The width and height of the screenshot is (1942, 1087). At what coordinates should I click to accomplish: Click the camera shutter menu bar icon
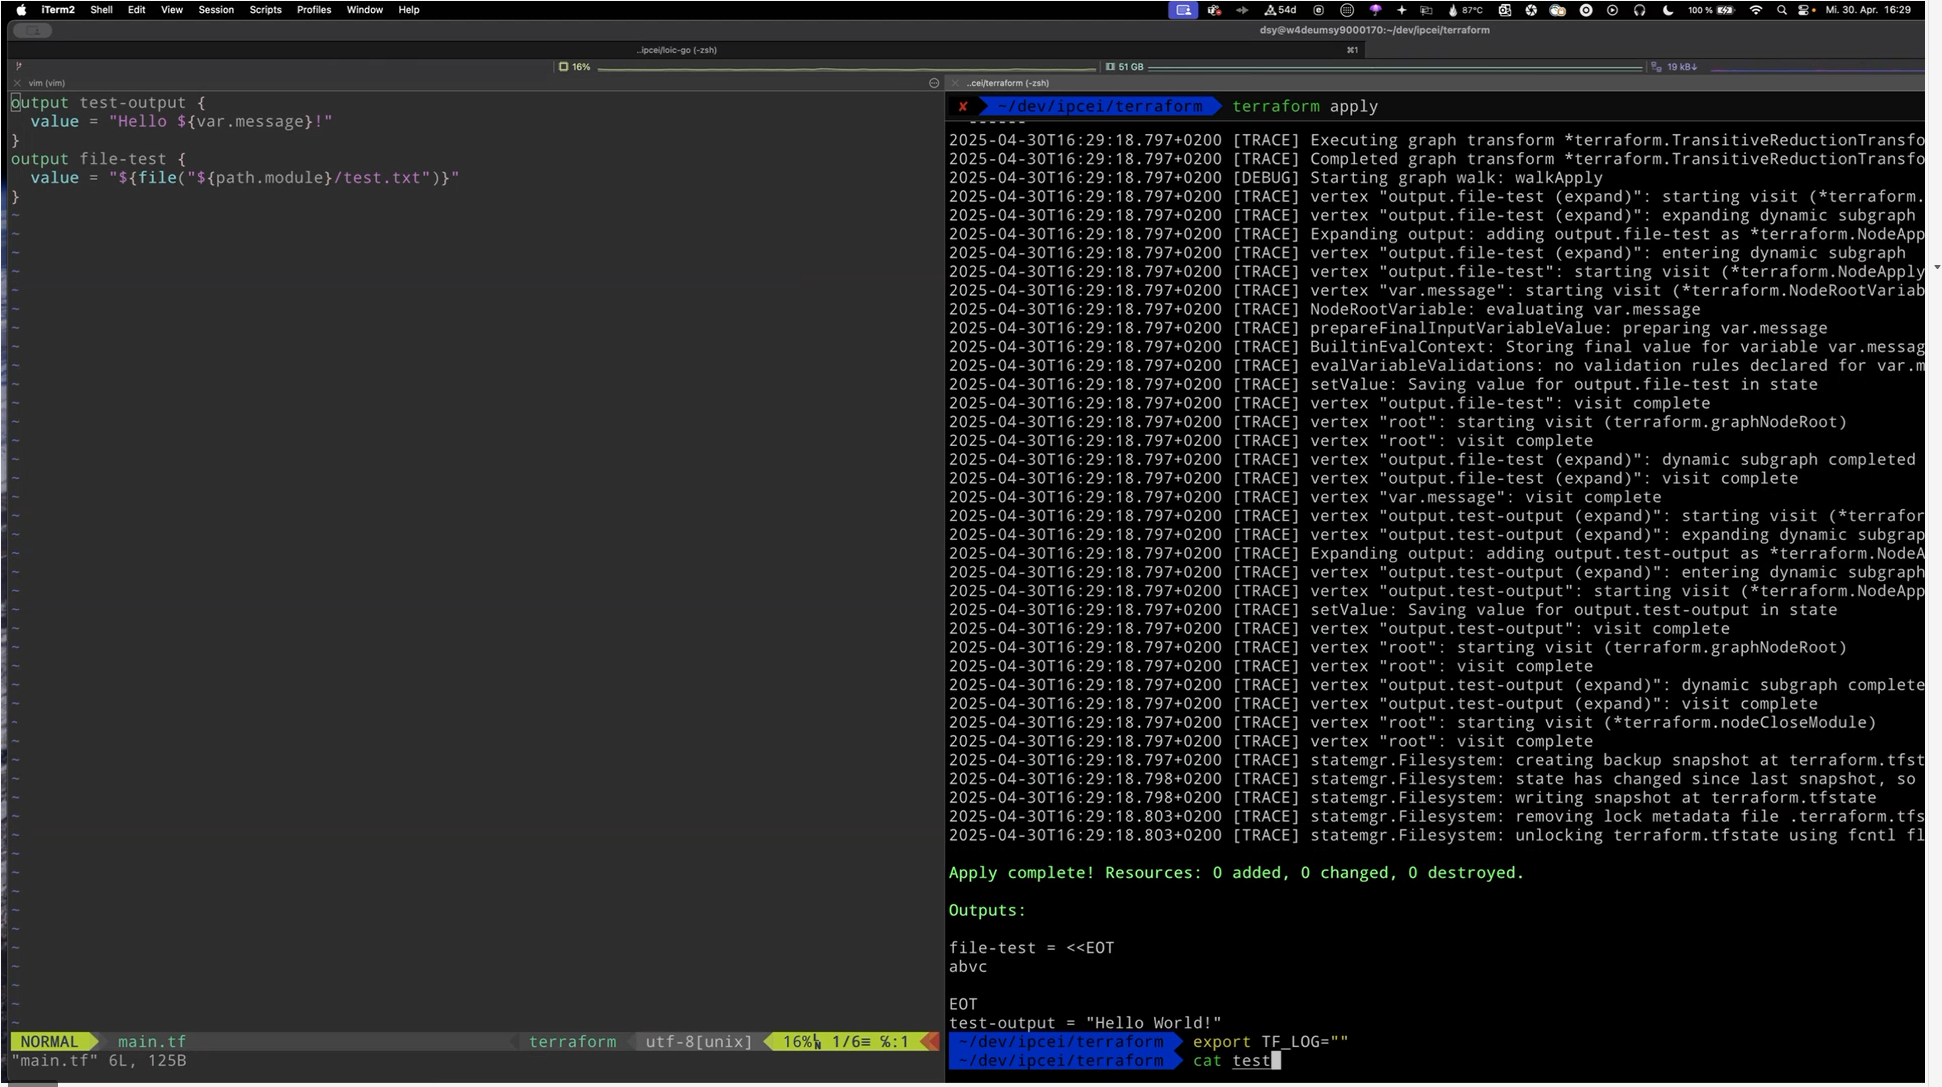click(x=1531, y=10)
